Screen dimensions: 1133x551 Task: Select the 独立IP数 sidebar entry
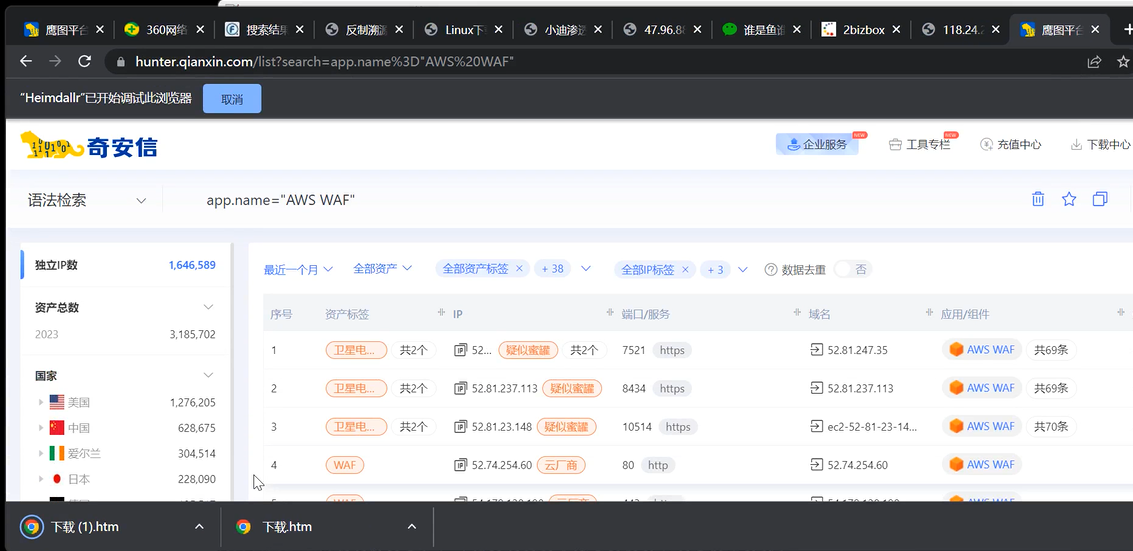[x=125, y=265]
